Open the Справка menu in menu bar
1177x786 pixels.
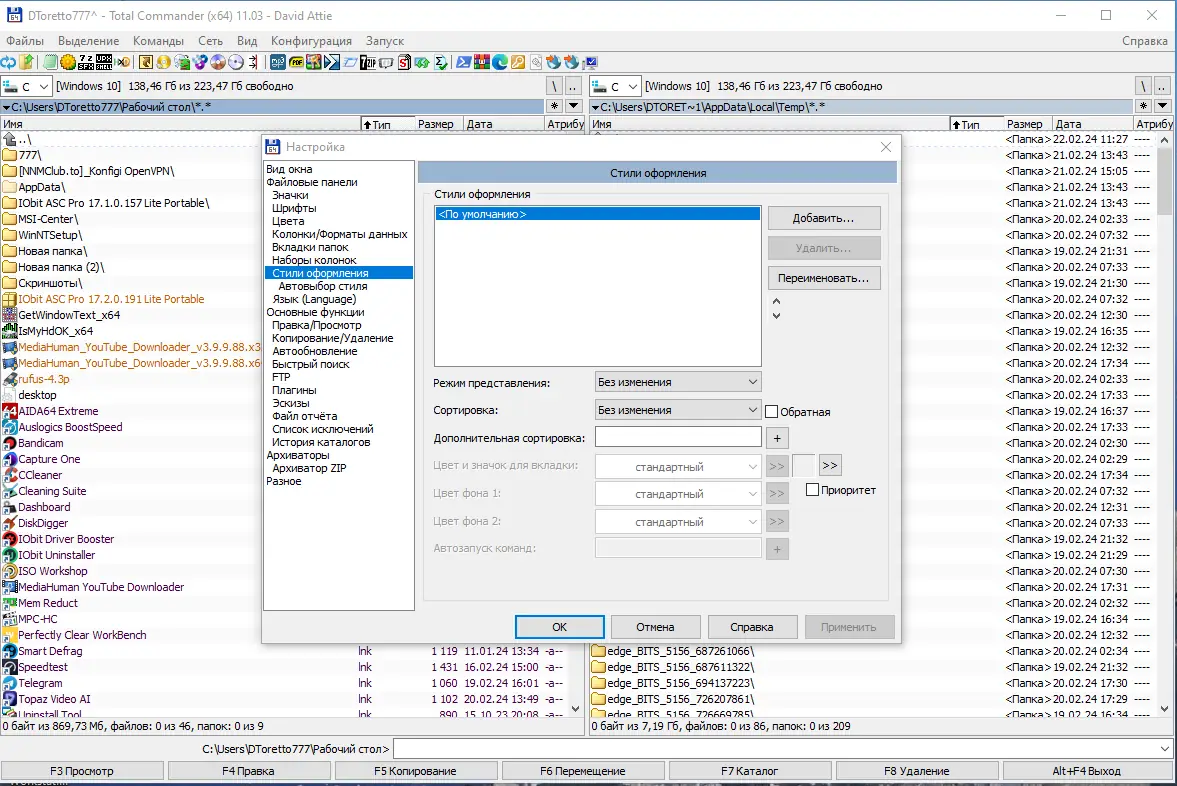click(1145, 41)
